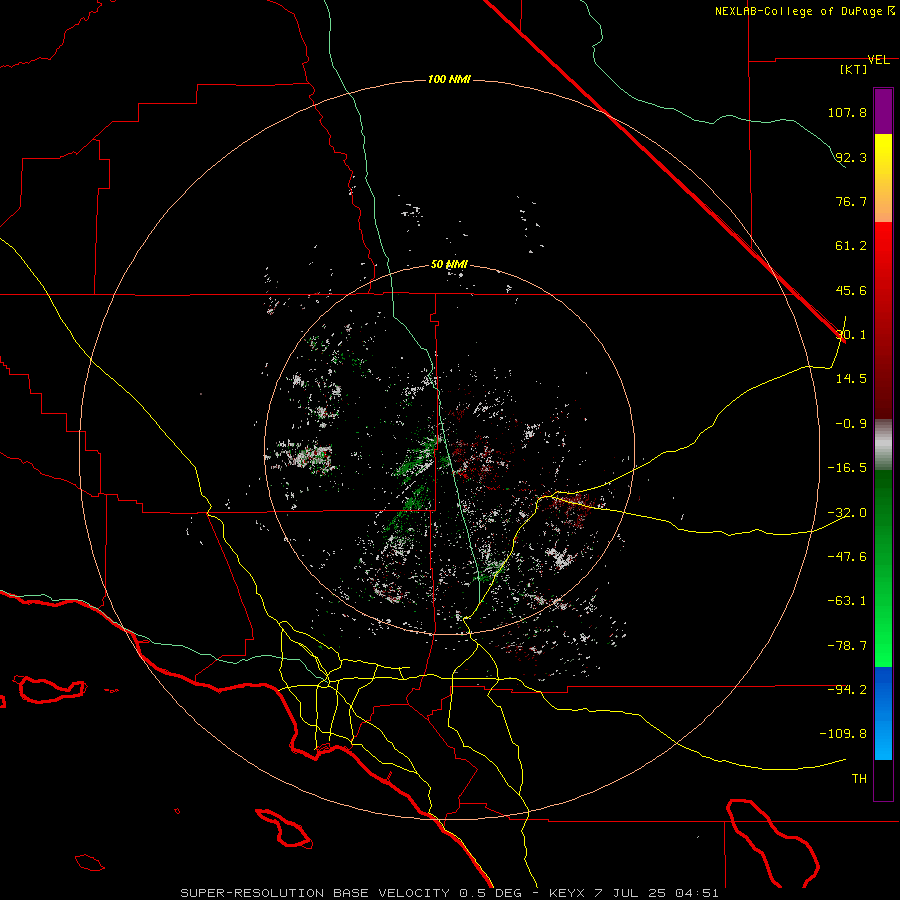Screen dimensions: 900x900
Task: Click the -94.2 scale value
Action: 847,689
